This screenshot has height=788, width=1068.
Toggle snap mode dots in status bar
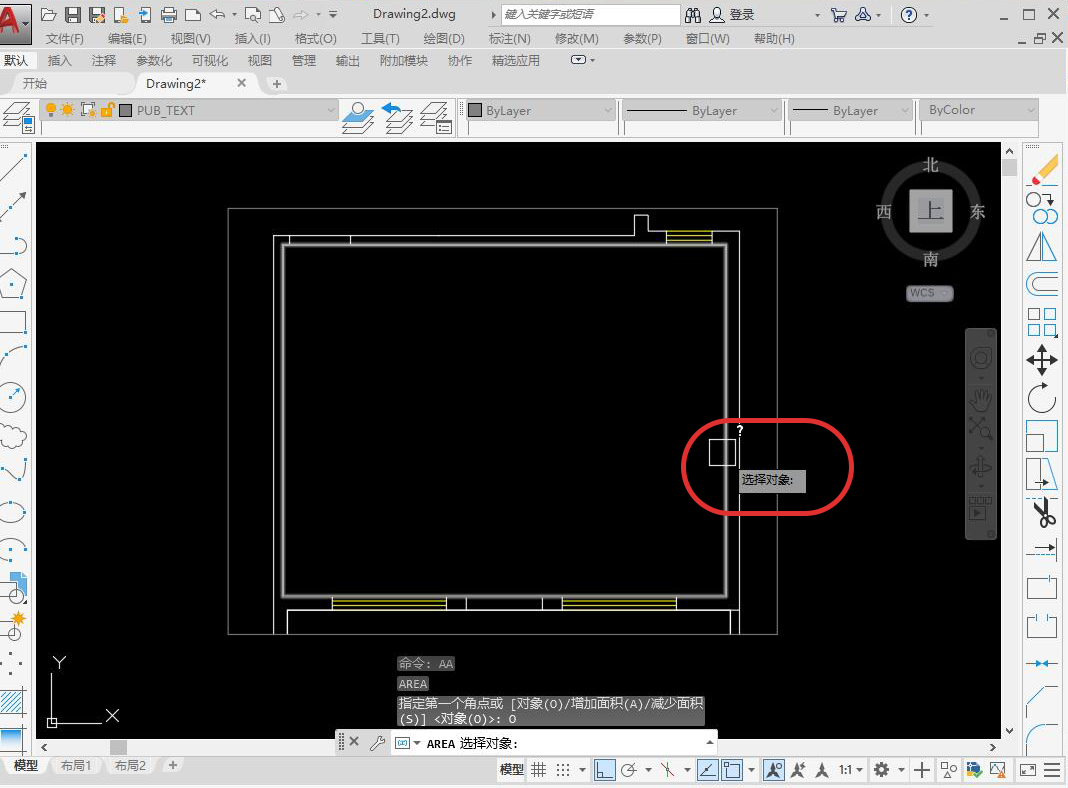point(563,770)
